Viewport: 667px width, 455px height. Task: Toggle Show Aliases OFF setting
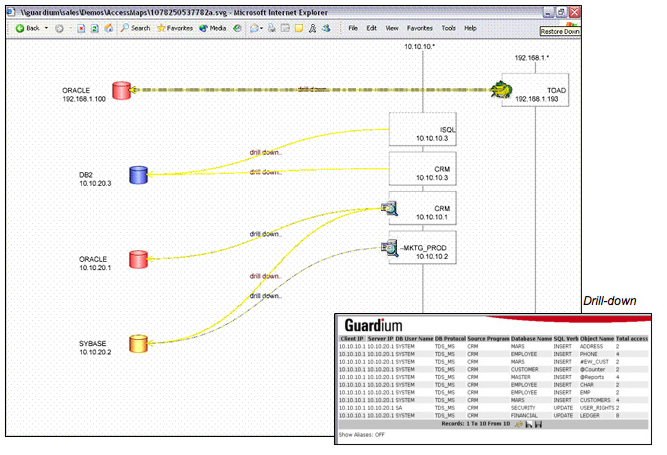362,435
